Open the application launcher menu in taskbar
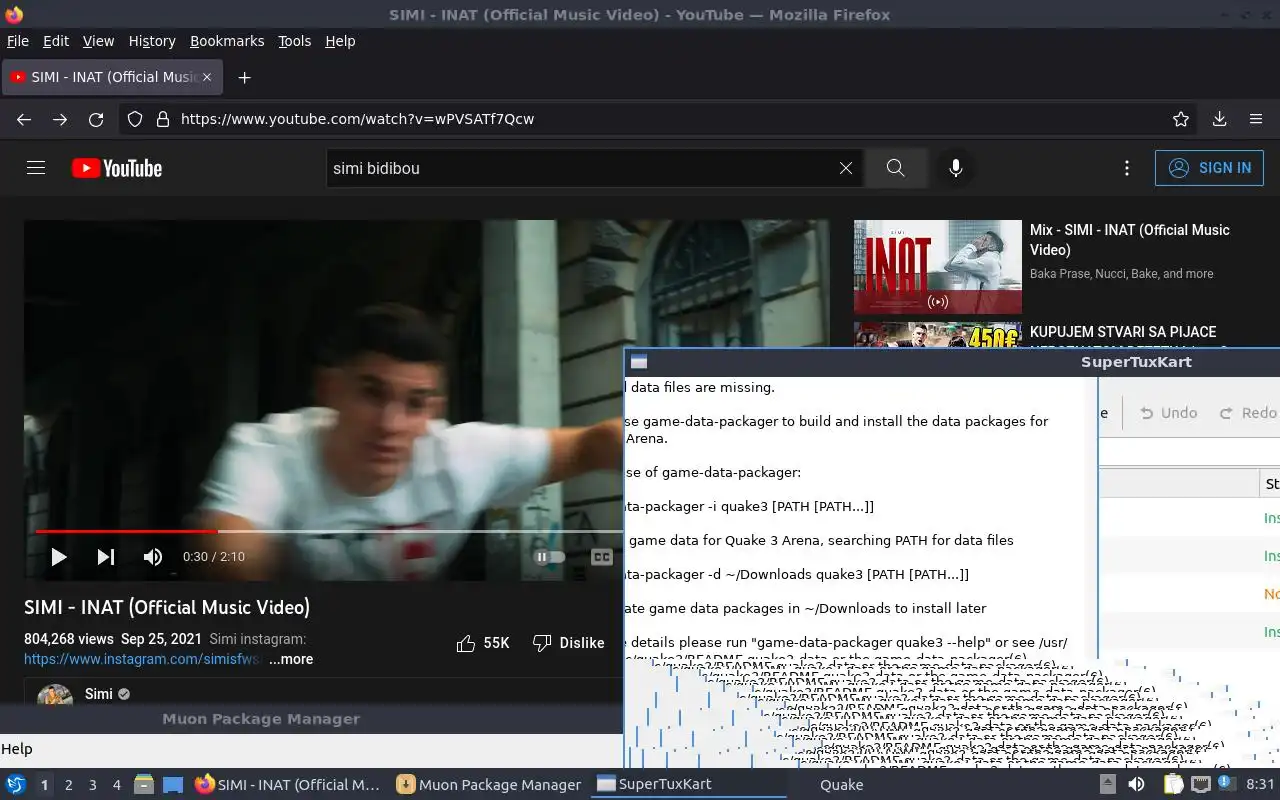1280x800 pixels. [16, 785]
